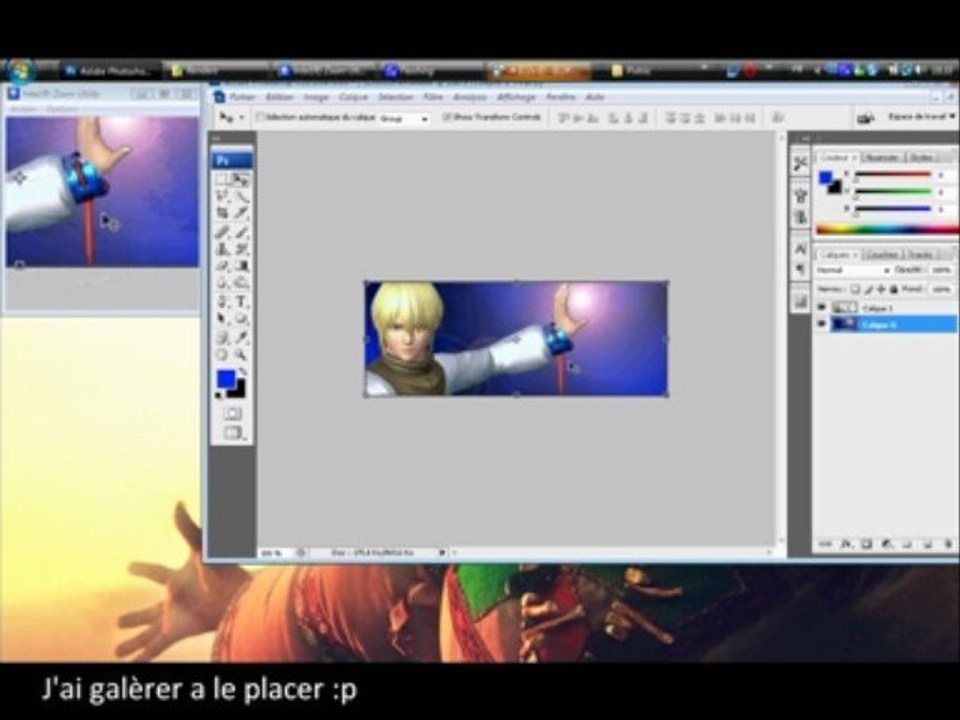Select the Brush tool

(241, 232)
